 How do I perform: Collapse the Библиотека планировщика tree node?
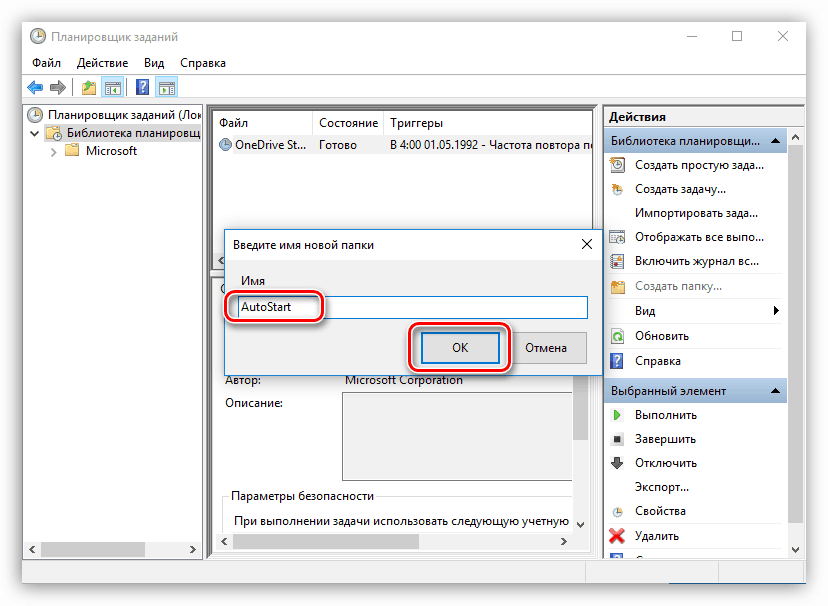coord(34,133)
